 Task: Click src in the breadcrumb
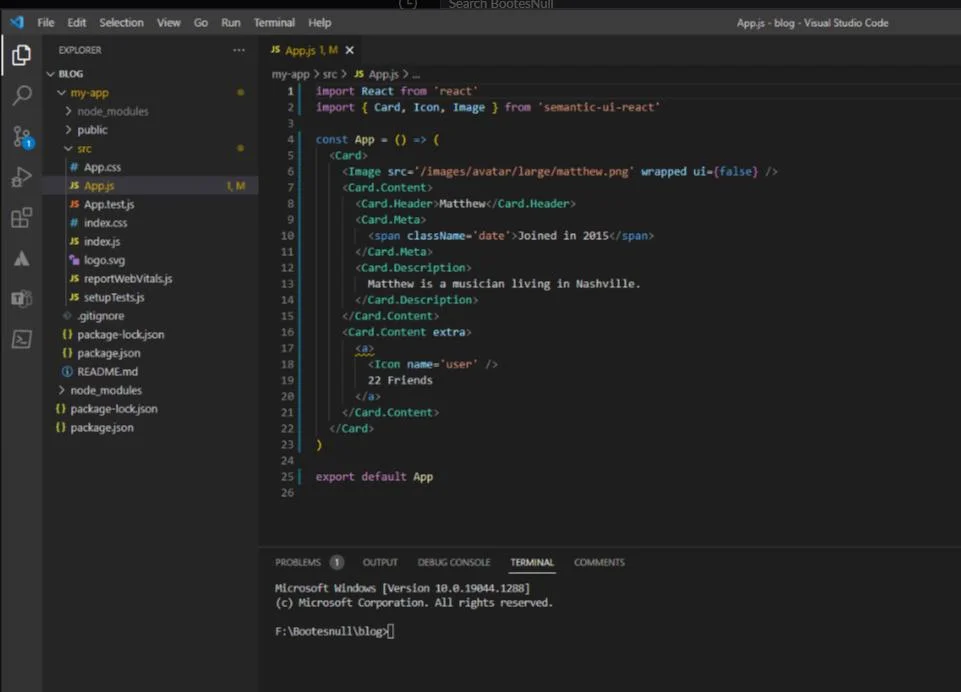click(x=330, y=74)
